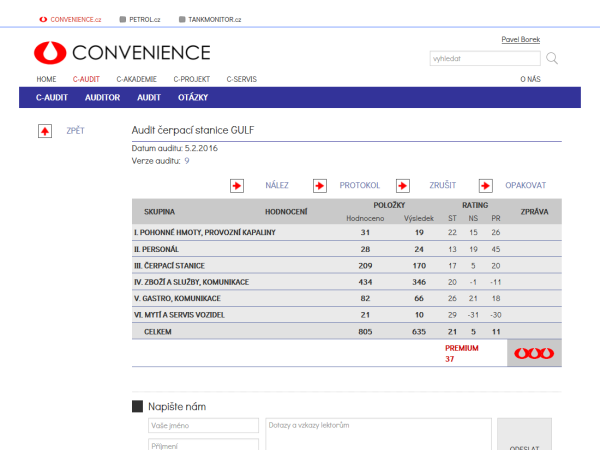
Task: Click the Datum auditu: 5.2.2016 text
Action: pos(174,148)
